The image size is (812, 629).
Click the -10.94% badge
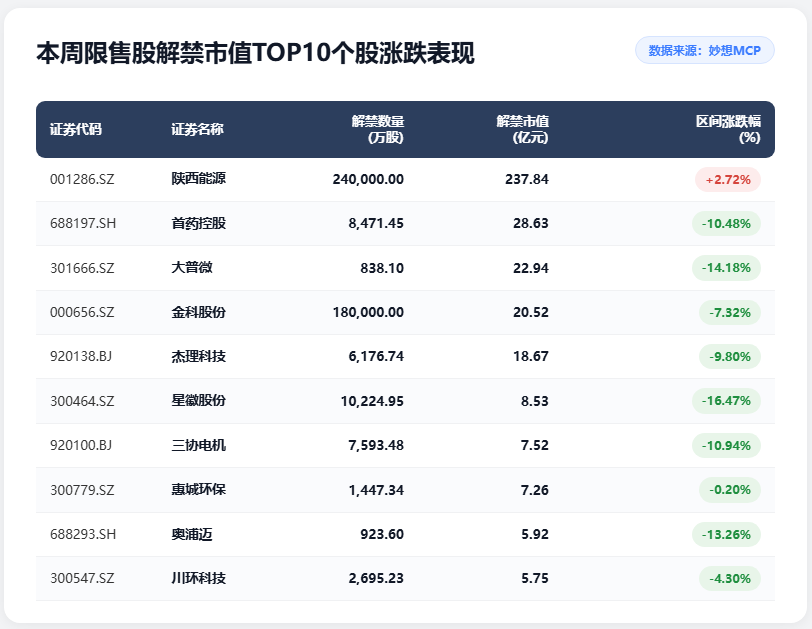coord(726,446)
